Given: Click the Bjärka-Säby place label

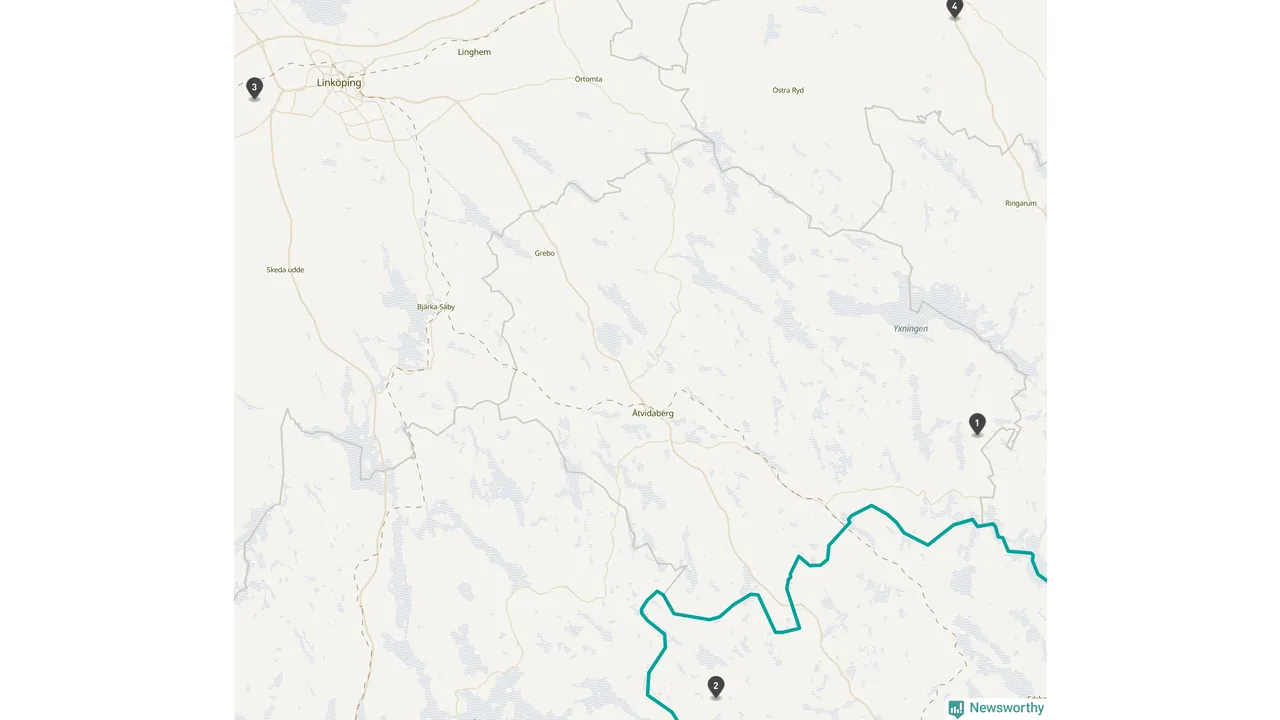Looking at the screenshot, I should 436,307.
